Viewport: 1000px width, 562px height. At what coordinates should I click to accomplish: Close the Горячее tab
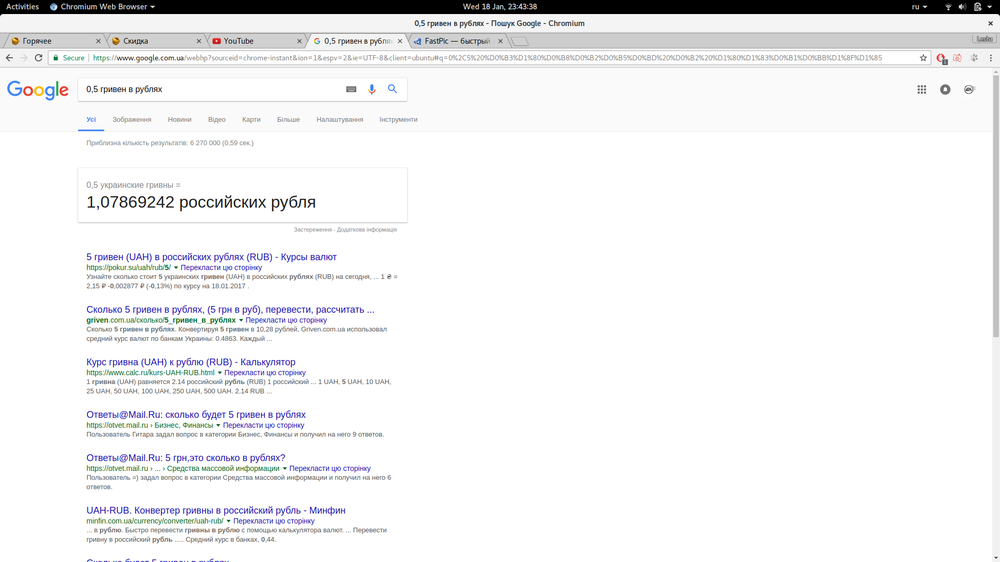click(x=98, y=41)
